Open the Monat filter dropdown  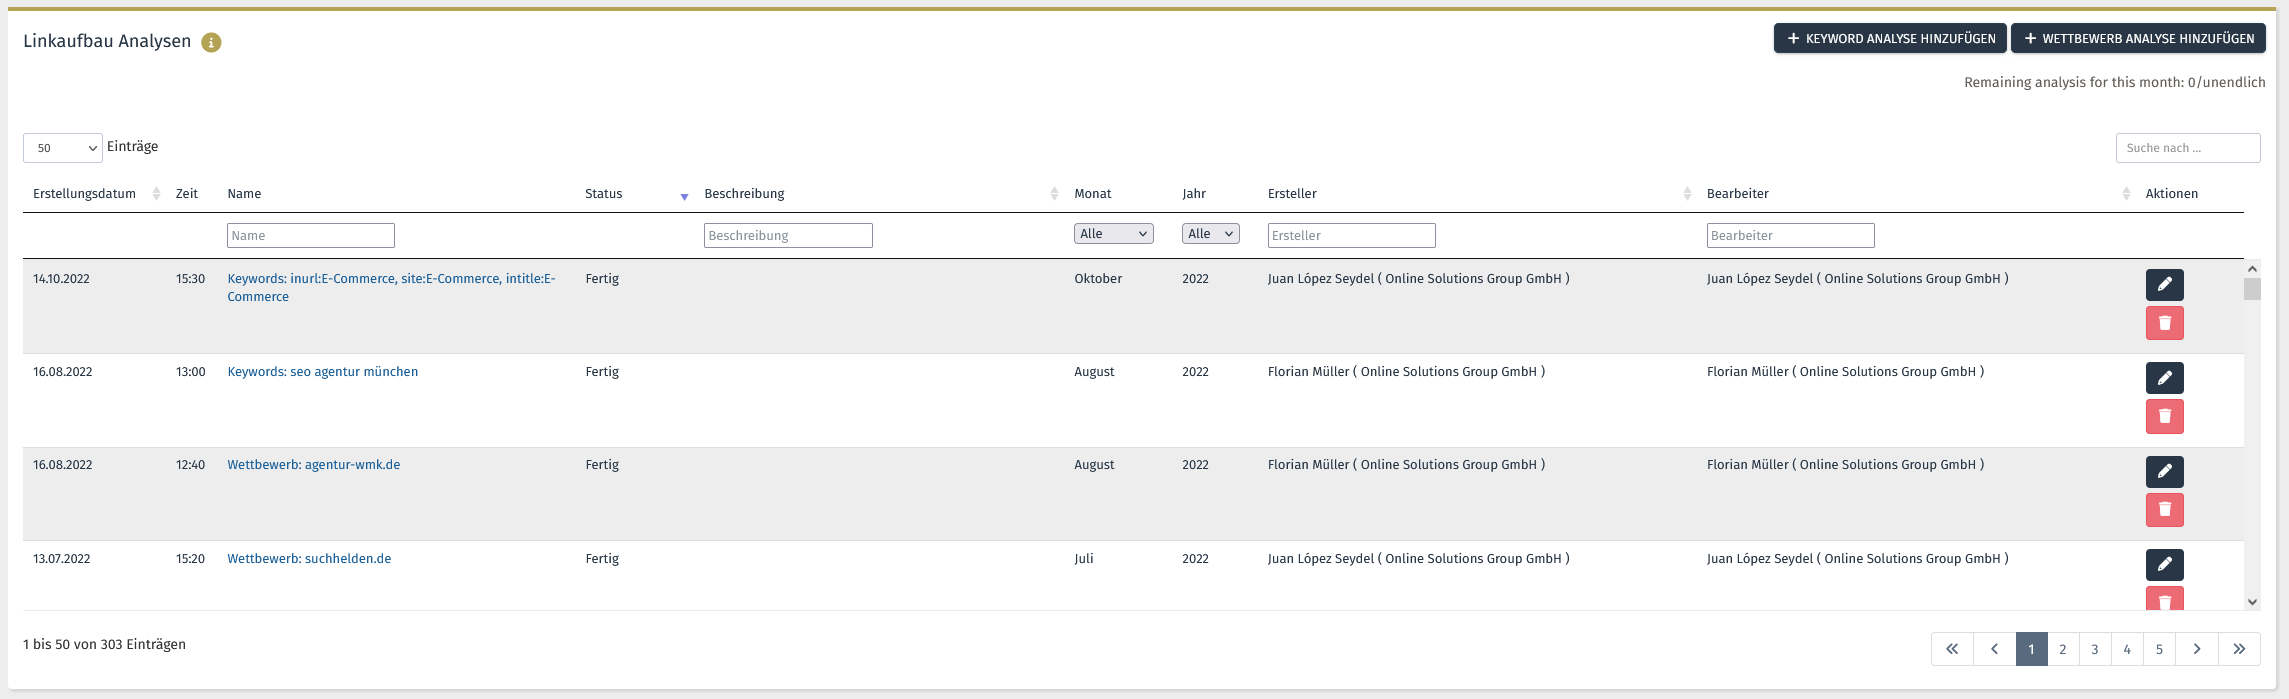click(x=1113, y=234)
